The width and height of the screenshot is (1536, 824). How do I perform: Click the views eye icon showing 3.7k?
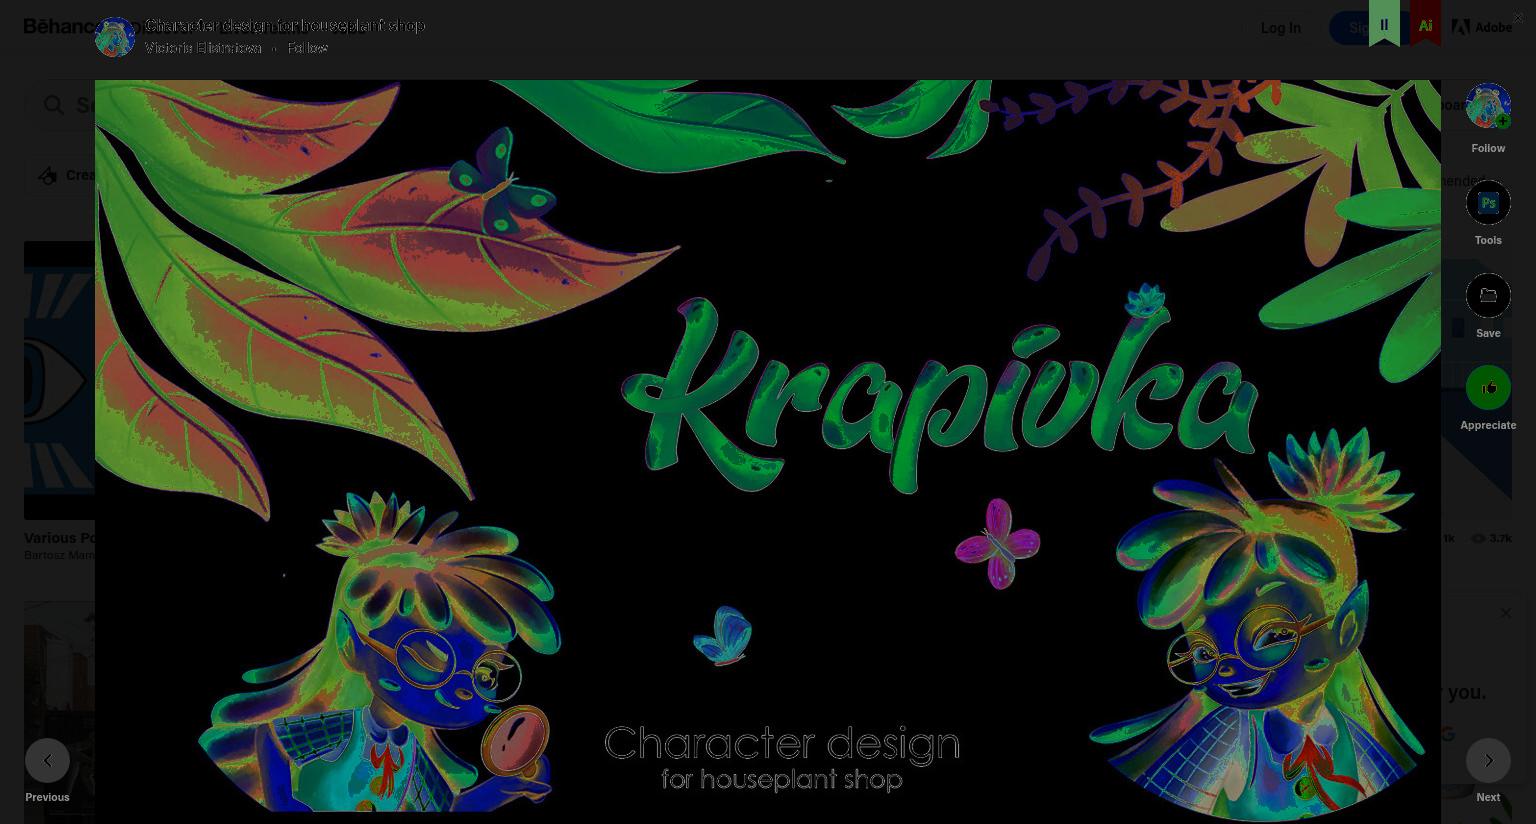1478,538
